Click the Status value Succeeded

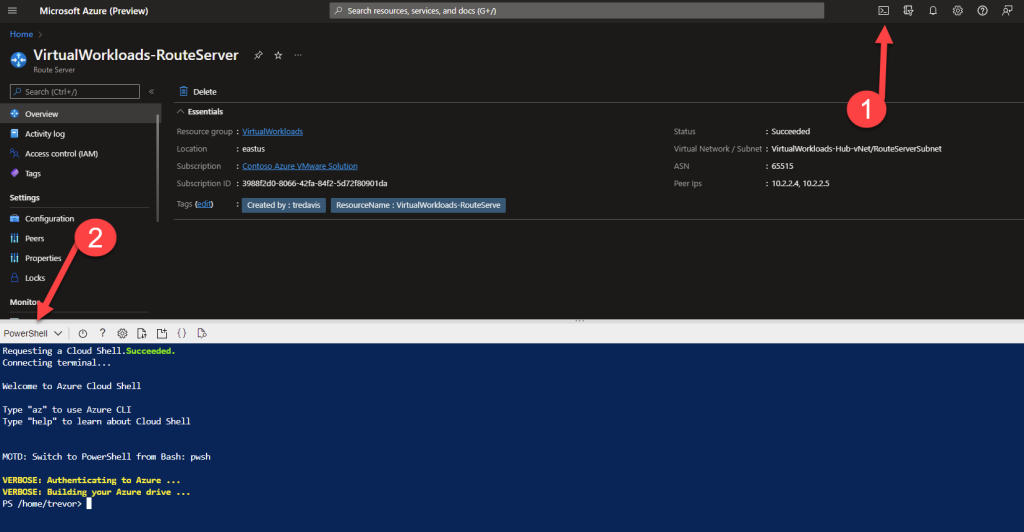tap(790, 131)
